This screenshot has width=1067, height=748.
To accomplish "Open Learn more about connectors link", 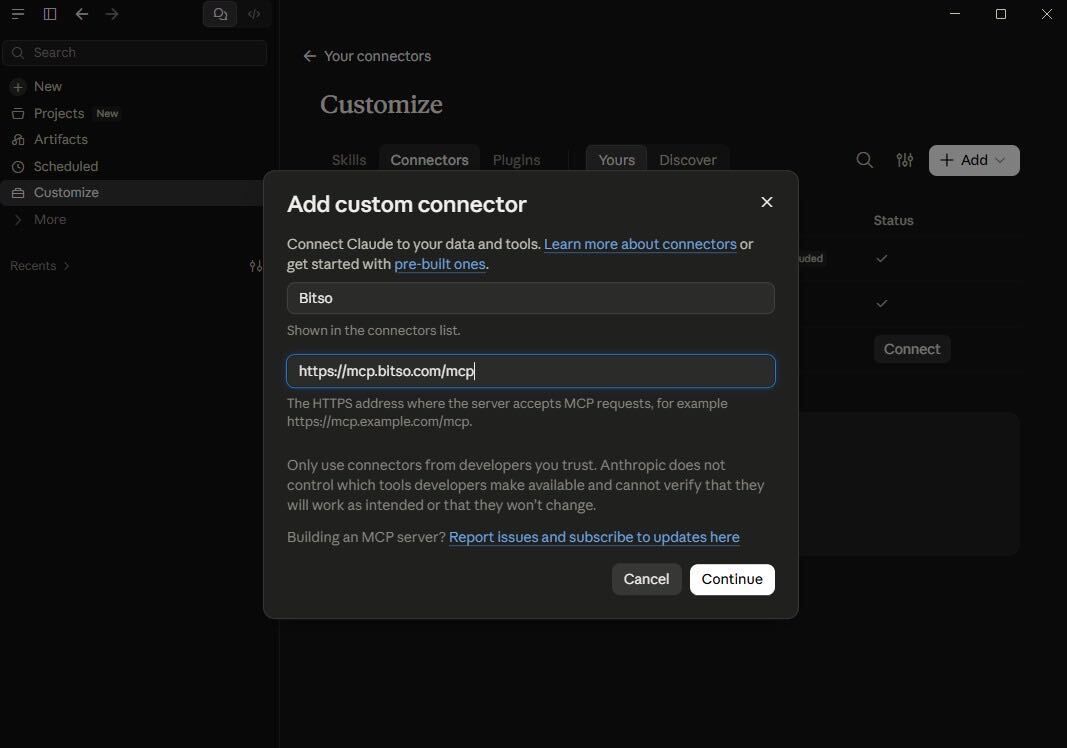I will [x=640, y=244].
